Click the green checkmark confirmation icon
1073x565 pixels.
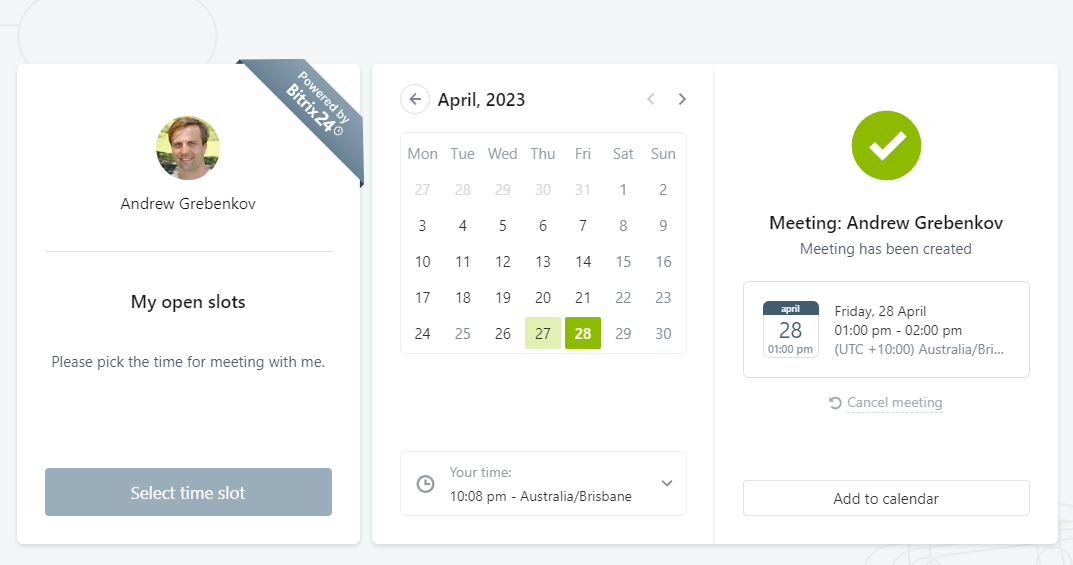(885, 146)
